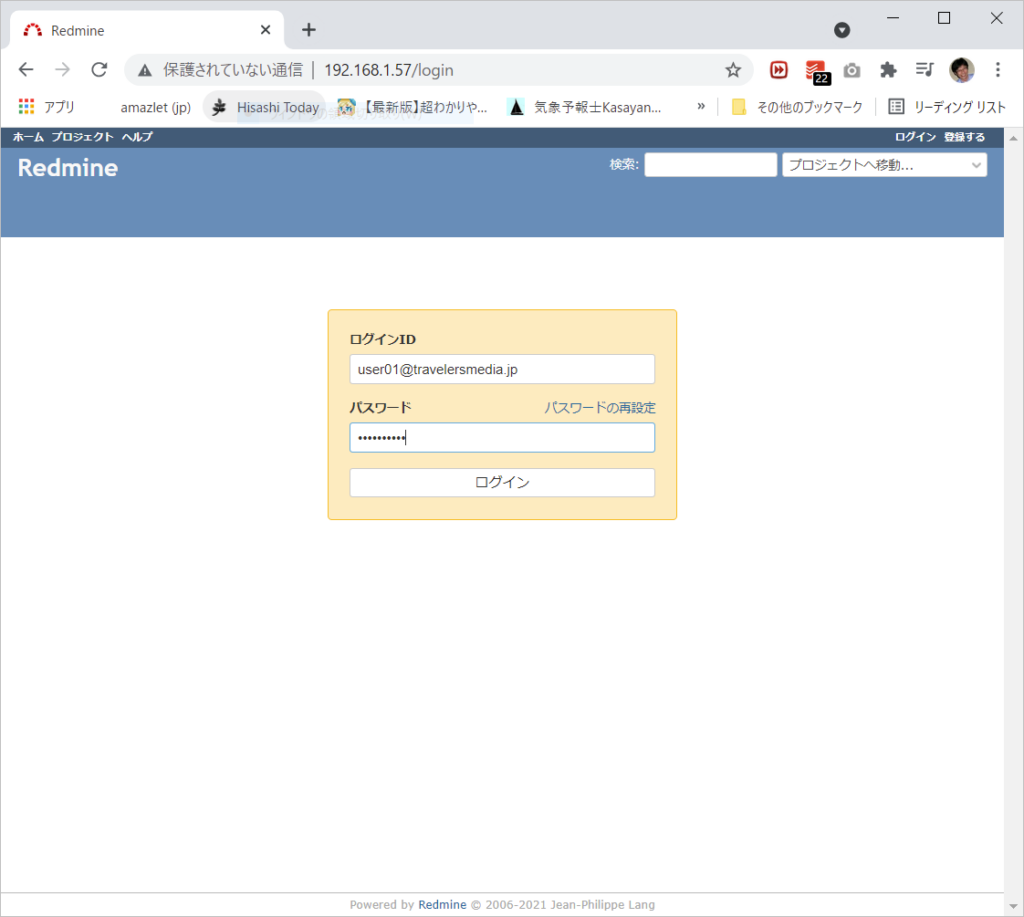Viewport: 1024px width, 917px height.
Task: Click the back navigation arrow
Action: coord(26,70)
